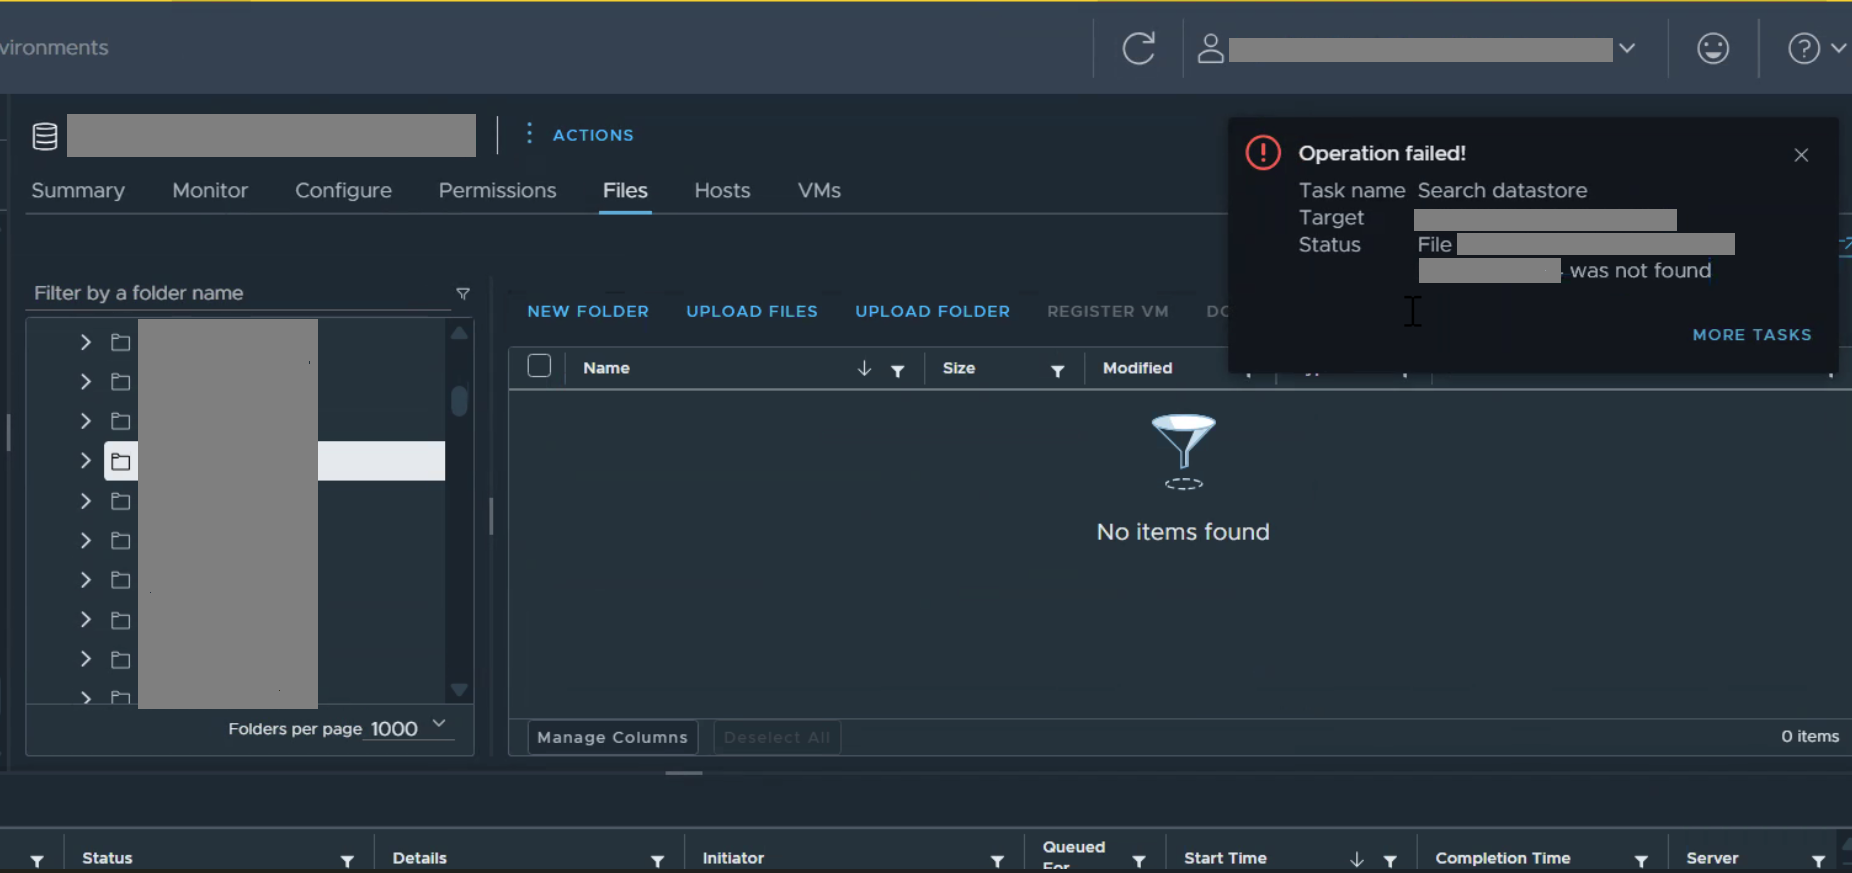This screenshot has height=873, width=1852.
Task: Click the refresh icon in top bar
Action: tap(1138, 48)
